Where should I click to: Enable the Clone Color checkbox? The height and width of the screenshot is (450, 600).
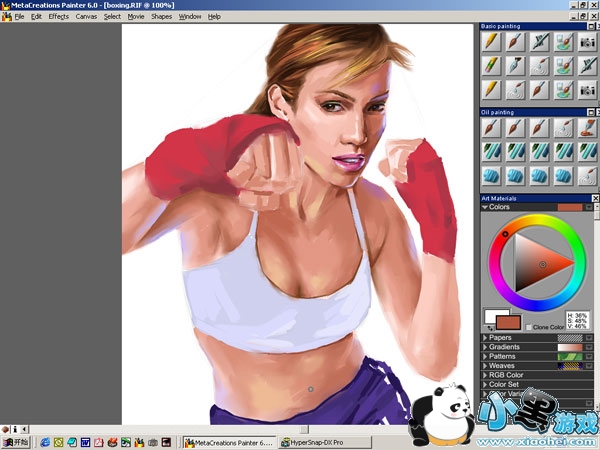point(529,327)
